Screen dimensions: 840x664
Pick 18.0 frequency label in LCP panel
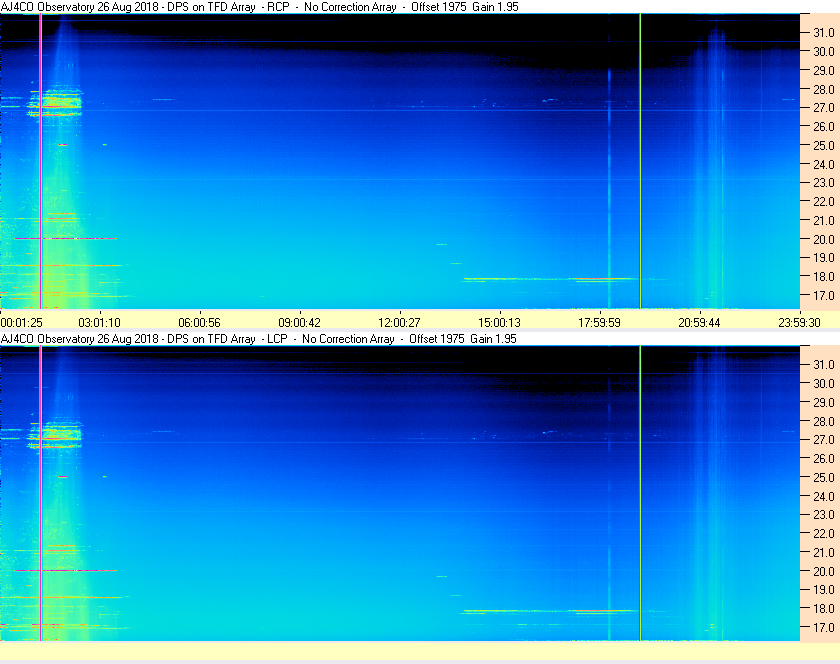(x=824, y=608)
